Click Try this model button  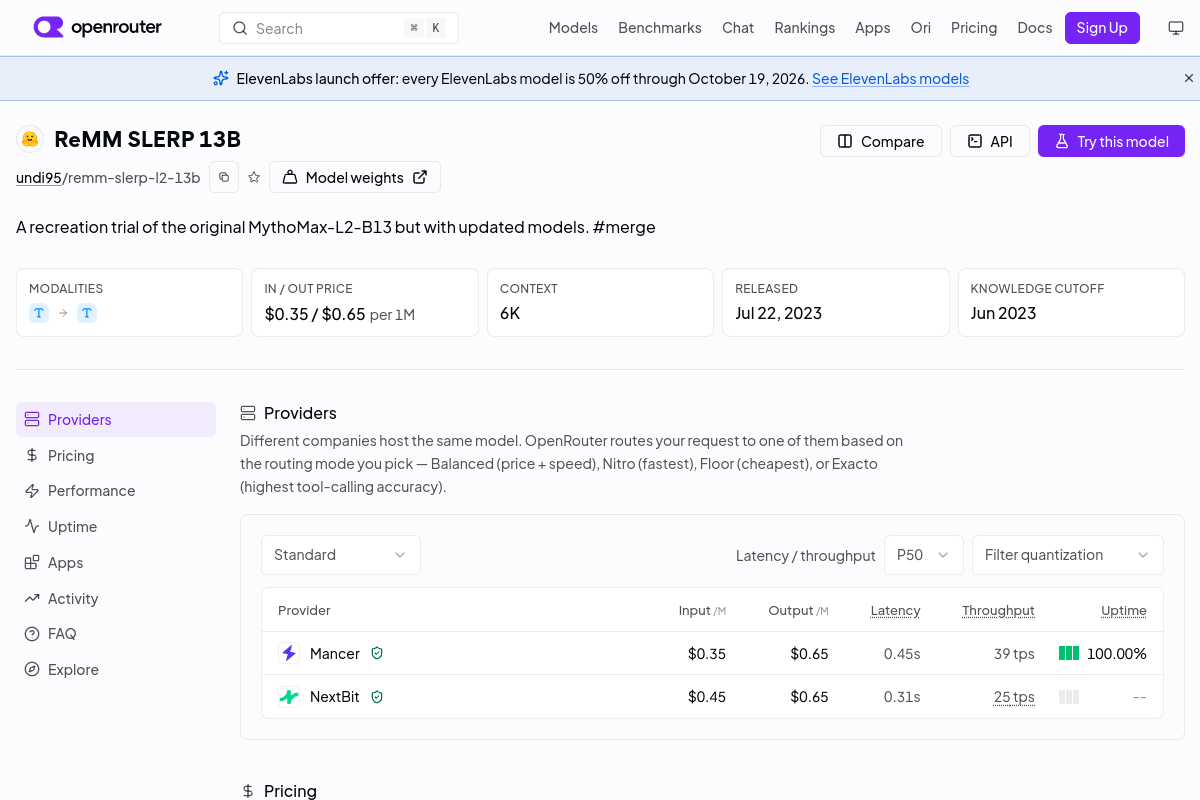(1111, 141)
